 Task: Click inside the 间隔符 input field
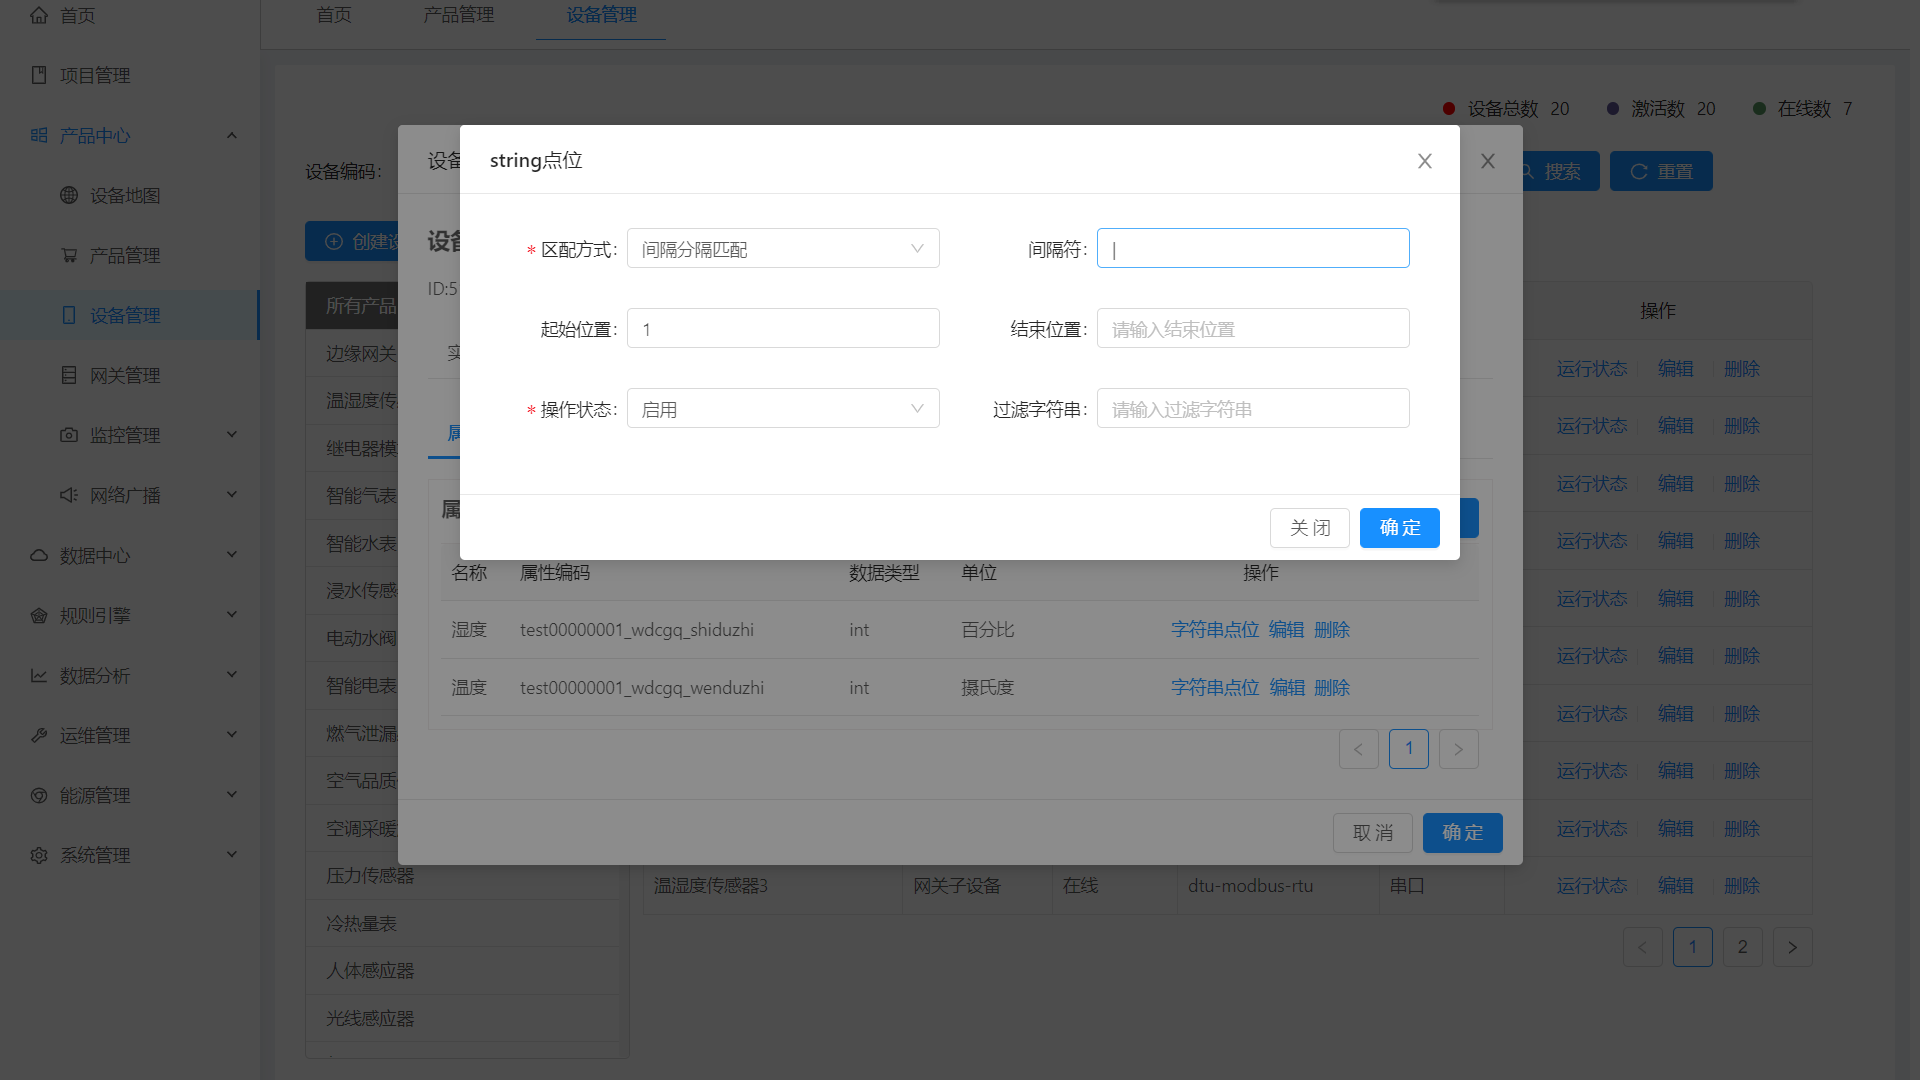(1253, 248)
